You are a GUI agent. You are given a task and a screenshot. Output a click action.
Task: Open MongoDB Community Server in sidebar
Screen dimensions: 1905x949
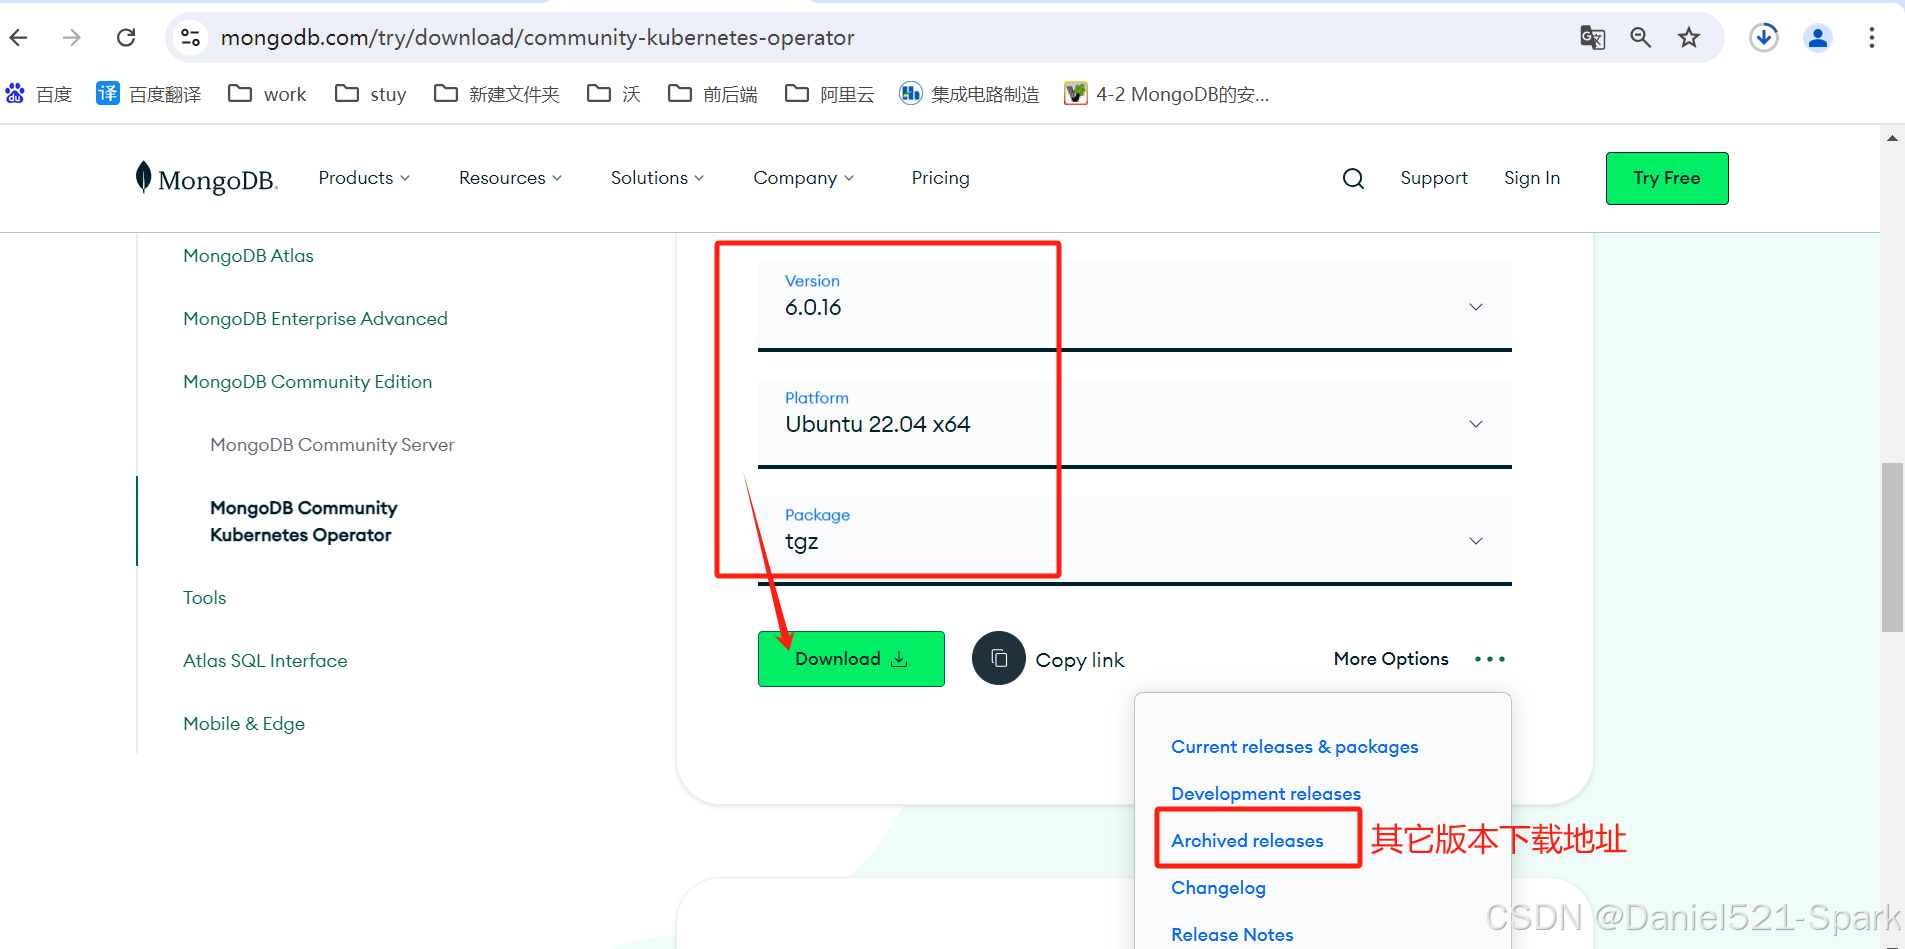pyautogui.click(x=332, y=445)
